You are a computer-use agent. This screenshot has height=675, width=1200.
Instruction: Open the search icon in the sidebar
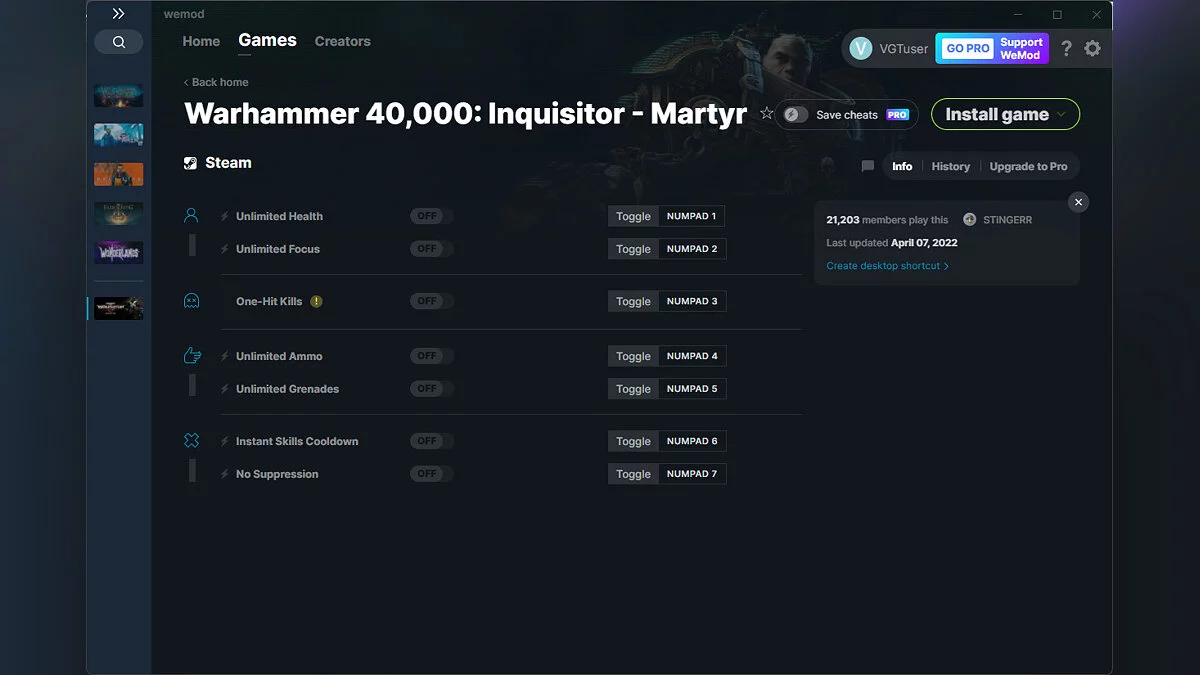pyautogui.click(x=118, y=41)
